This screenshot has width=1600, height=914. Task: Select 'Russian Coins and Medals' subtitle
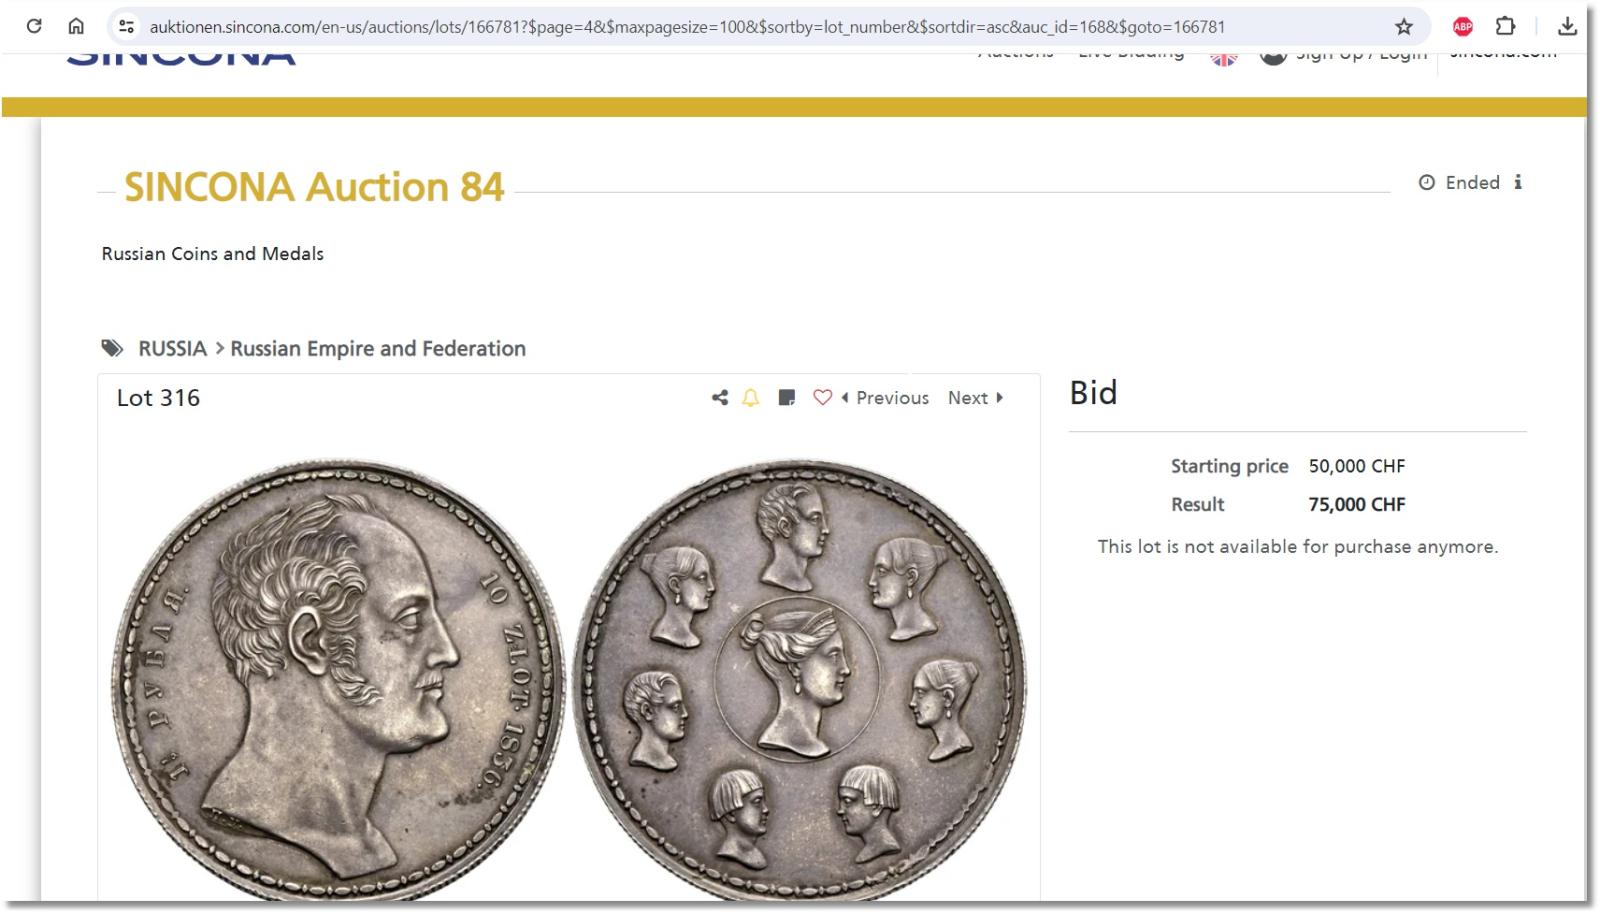213,254
